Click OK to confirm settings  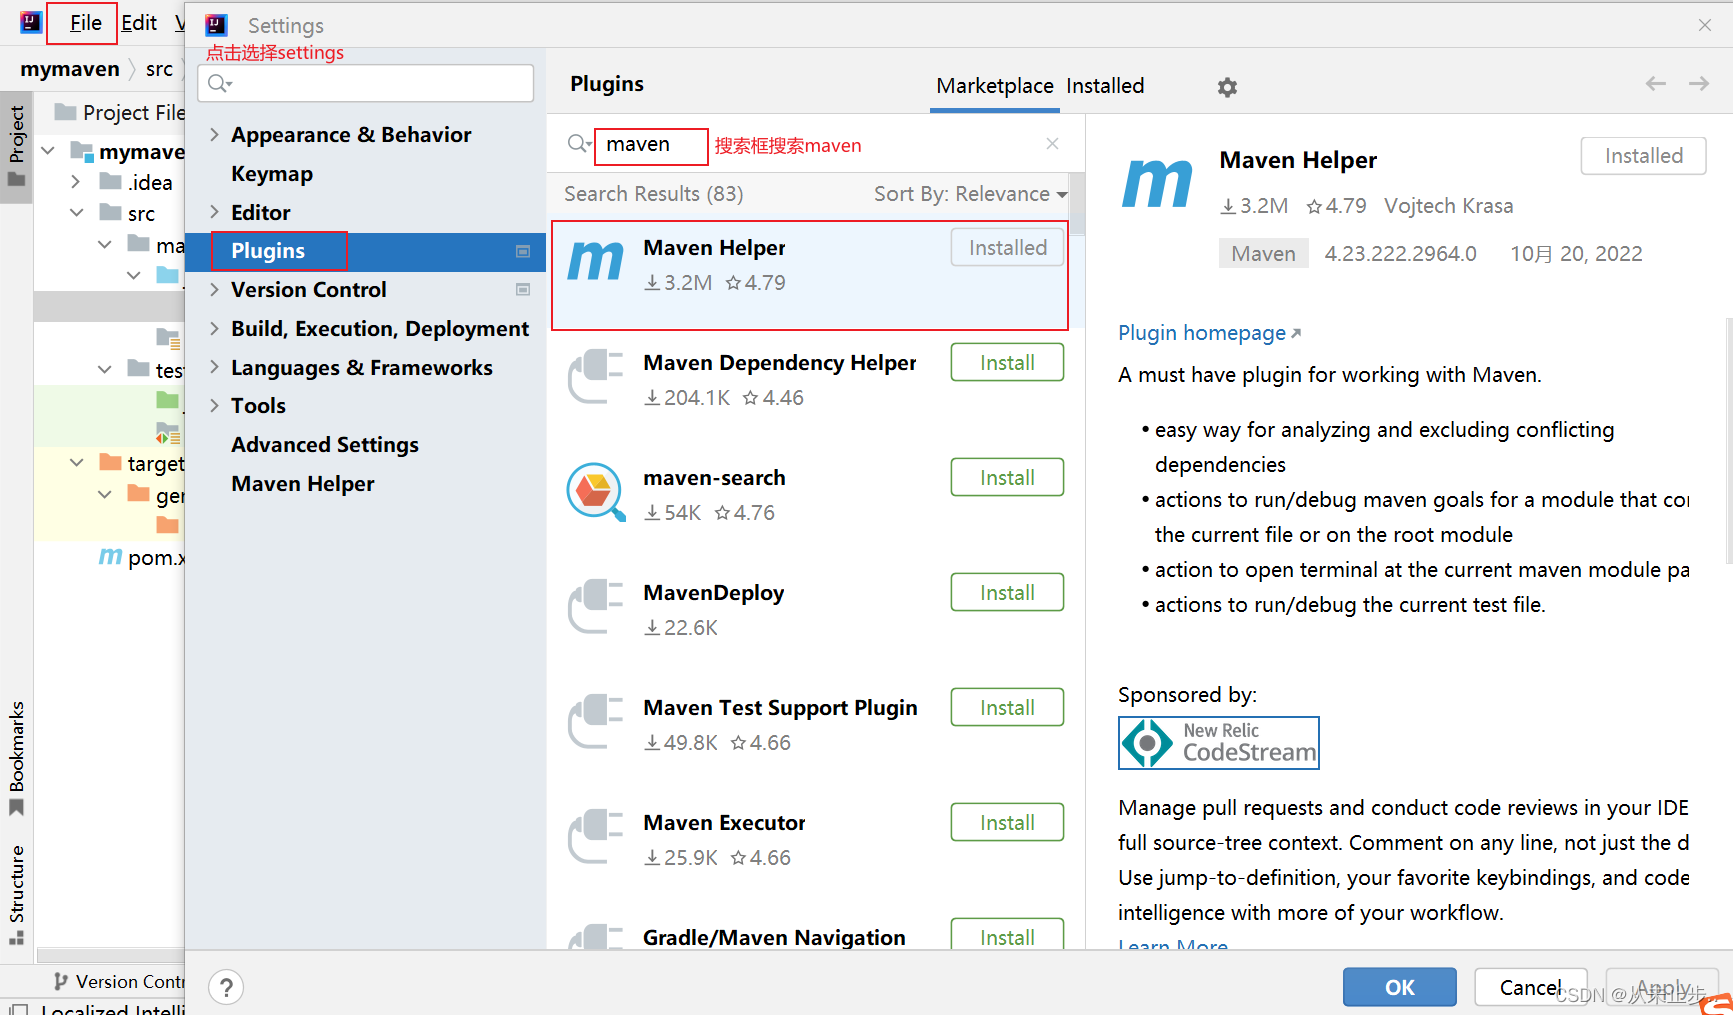click(x=1399, y=988)
